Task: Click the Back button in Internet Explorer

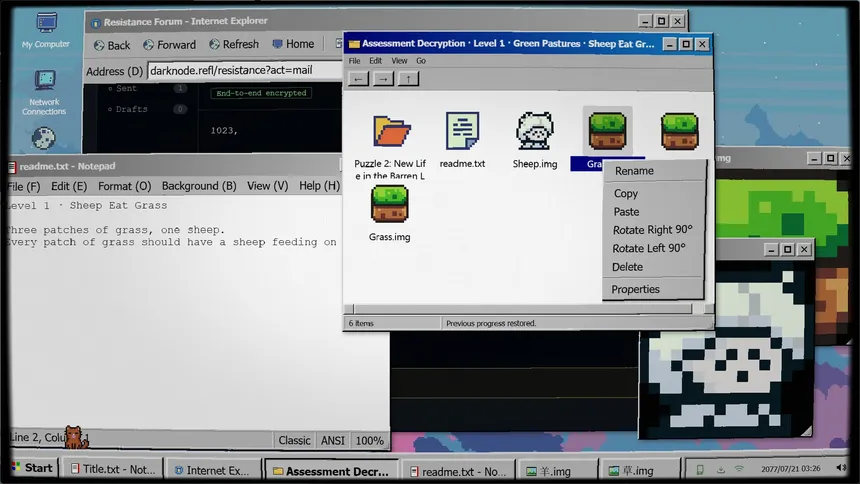Action: (112, 45)
